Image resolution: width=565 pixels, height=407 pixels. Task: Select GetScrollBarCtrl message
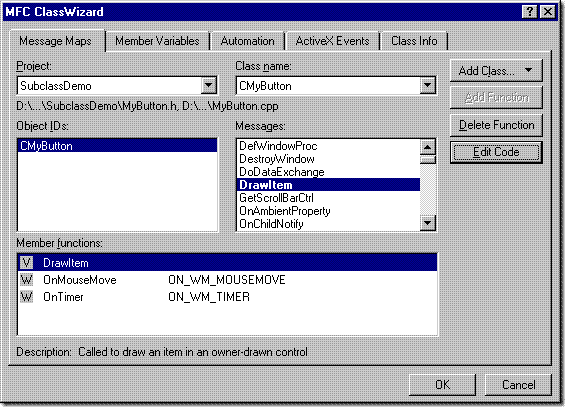(328, 198)
